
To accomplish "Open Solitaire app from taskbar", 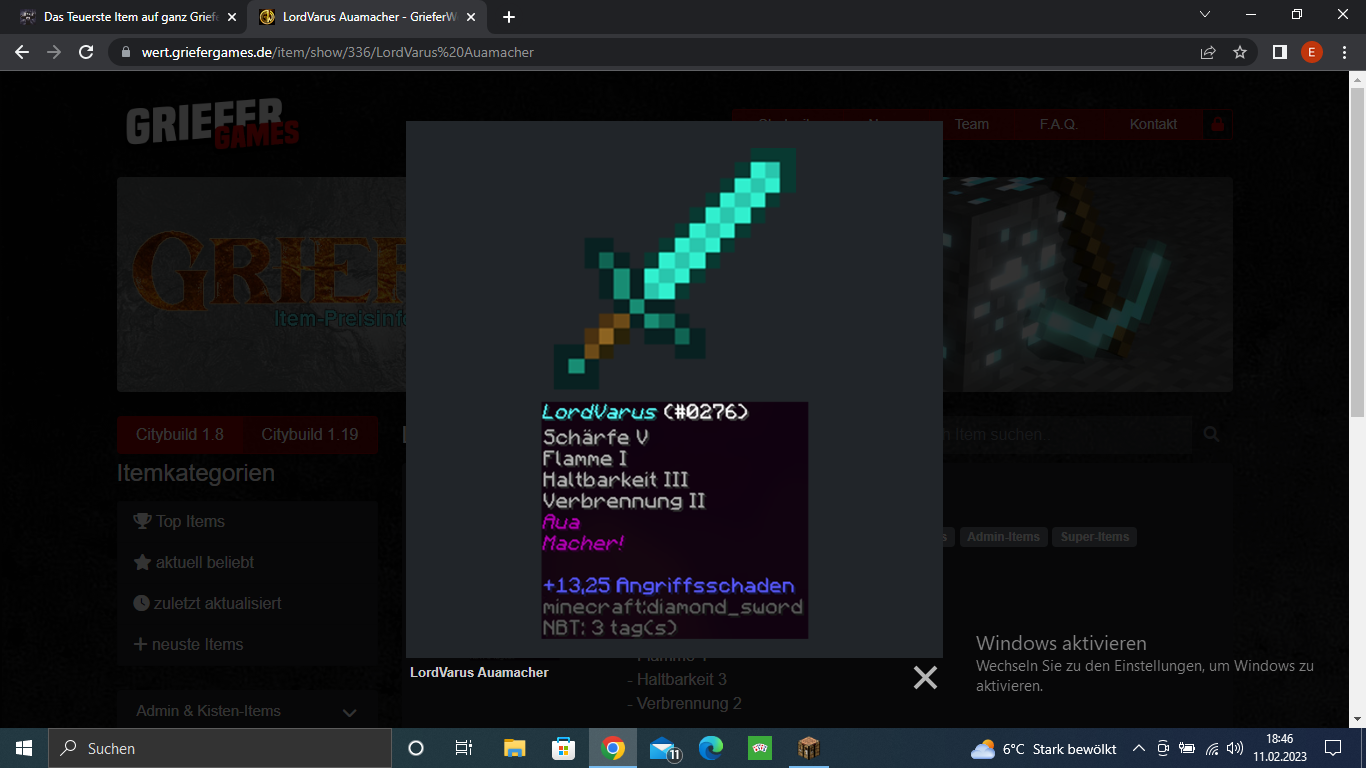I will click(x=760, y=748).
